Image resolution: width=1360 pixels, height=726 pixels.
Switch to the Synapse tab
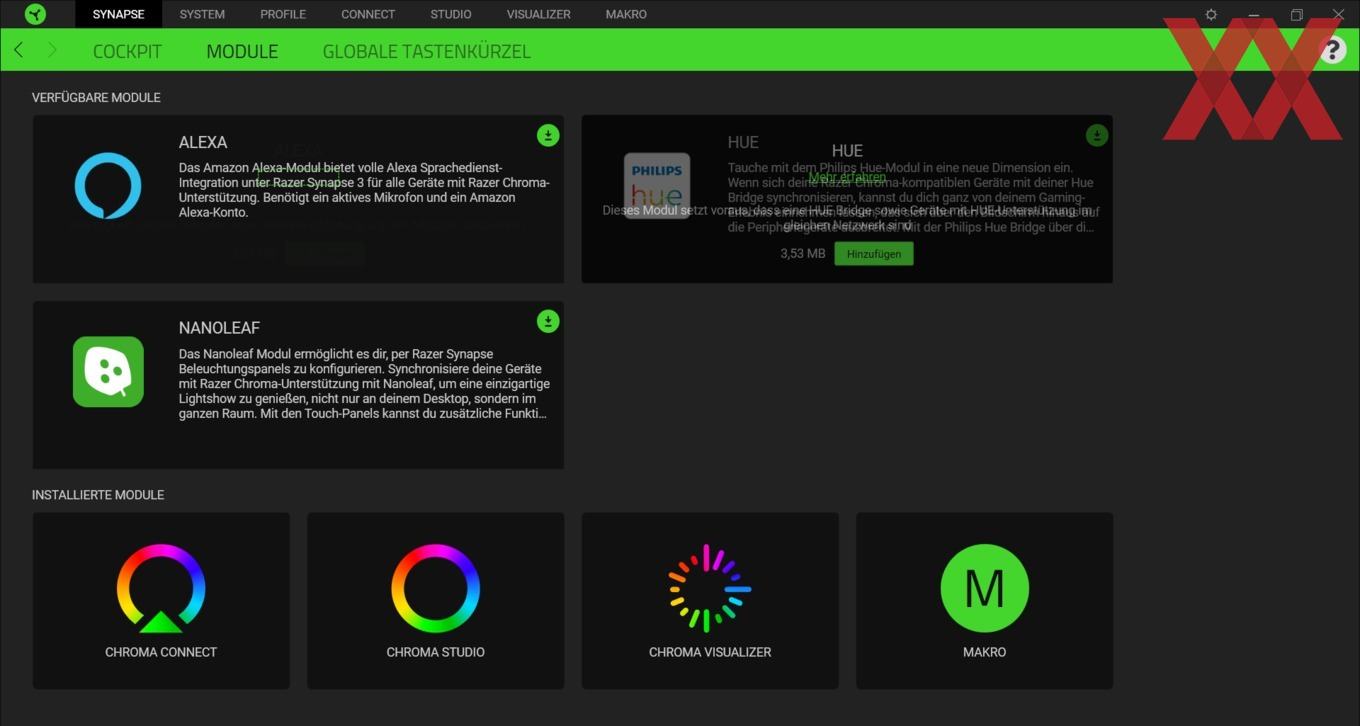pyautogui.click(x=118, y=14)
